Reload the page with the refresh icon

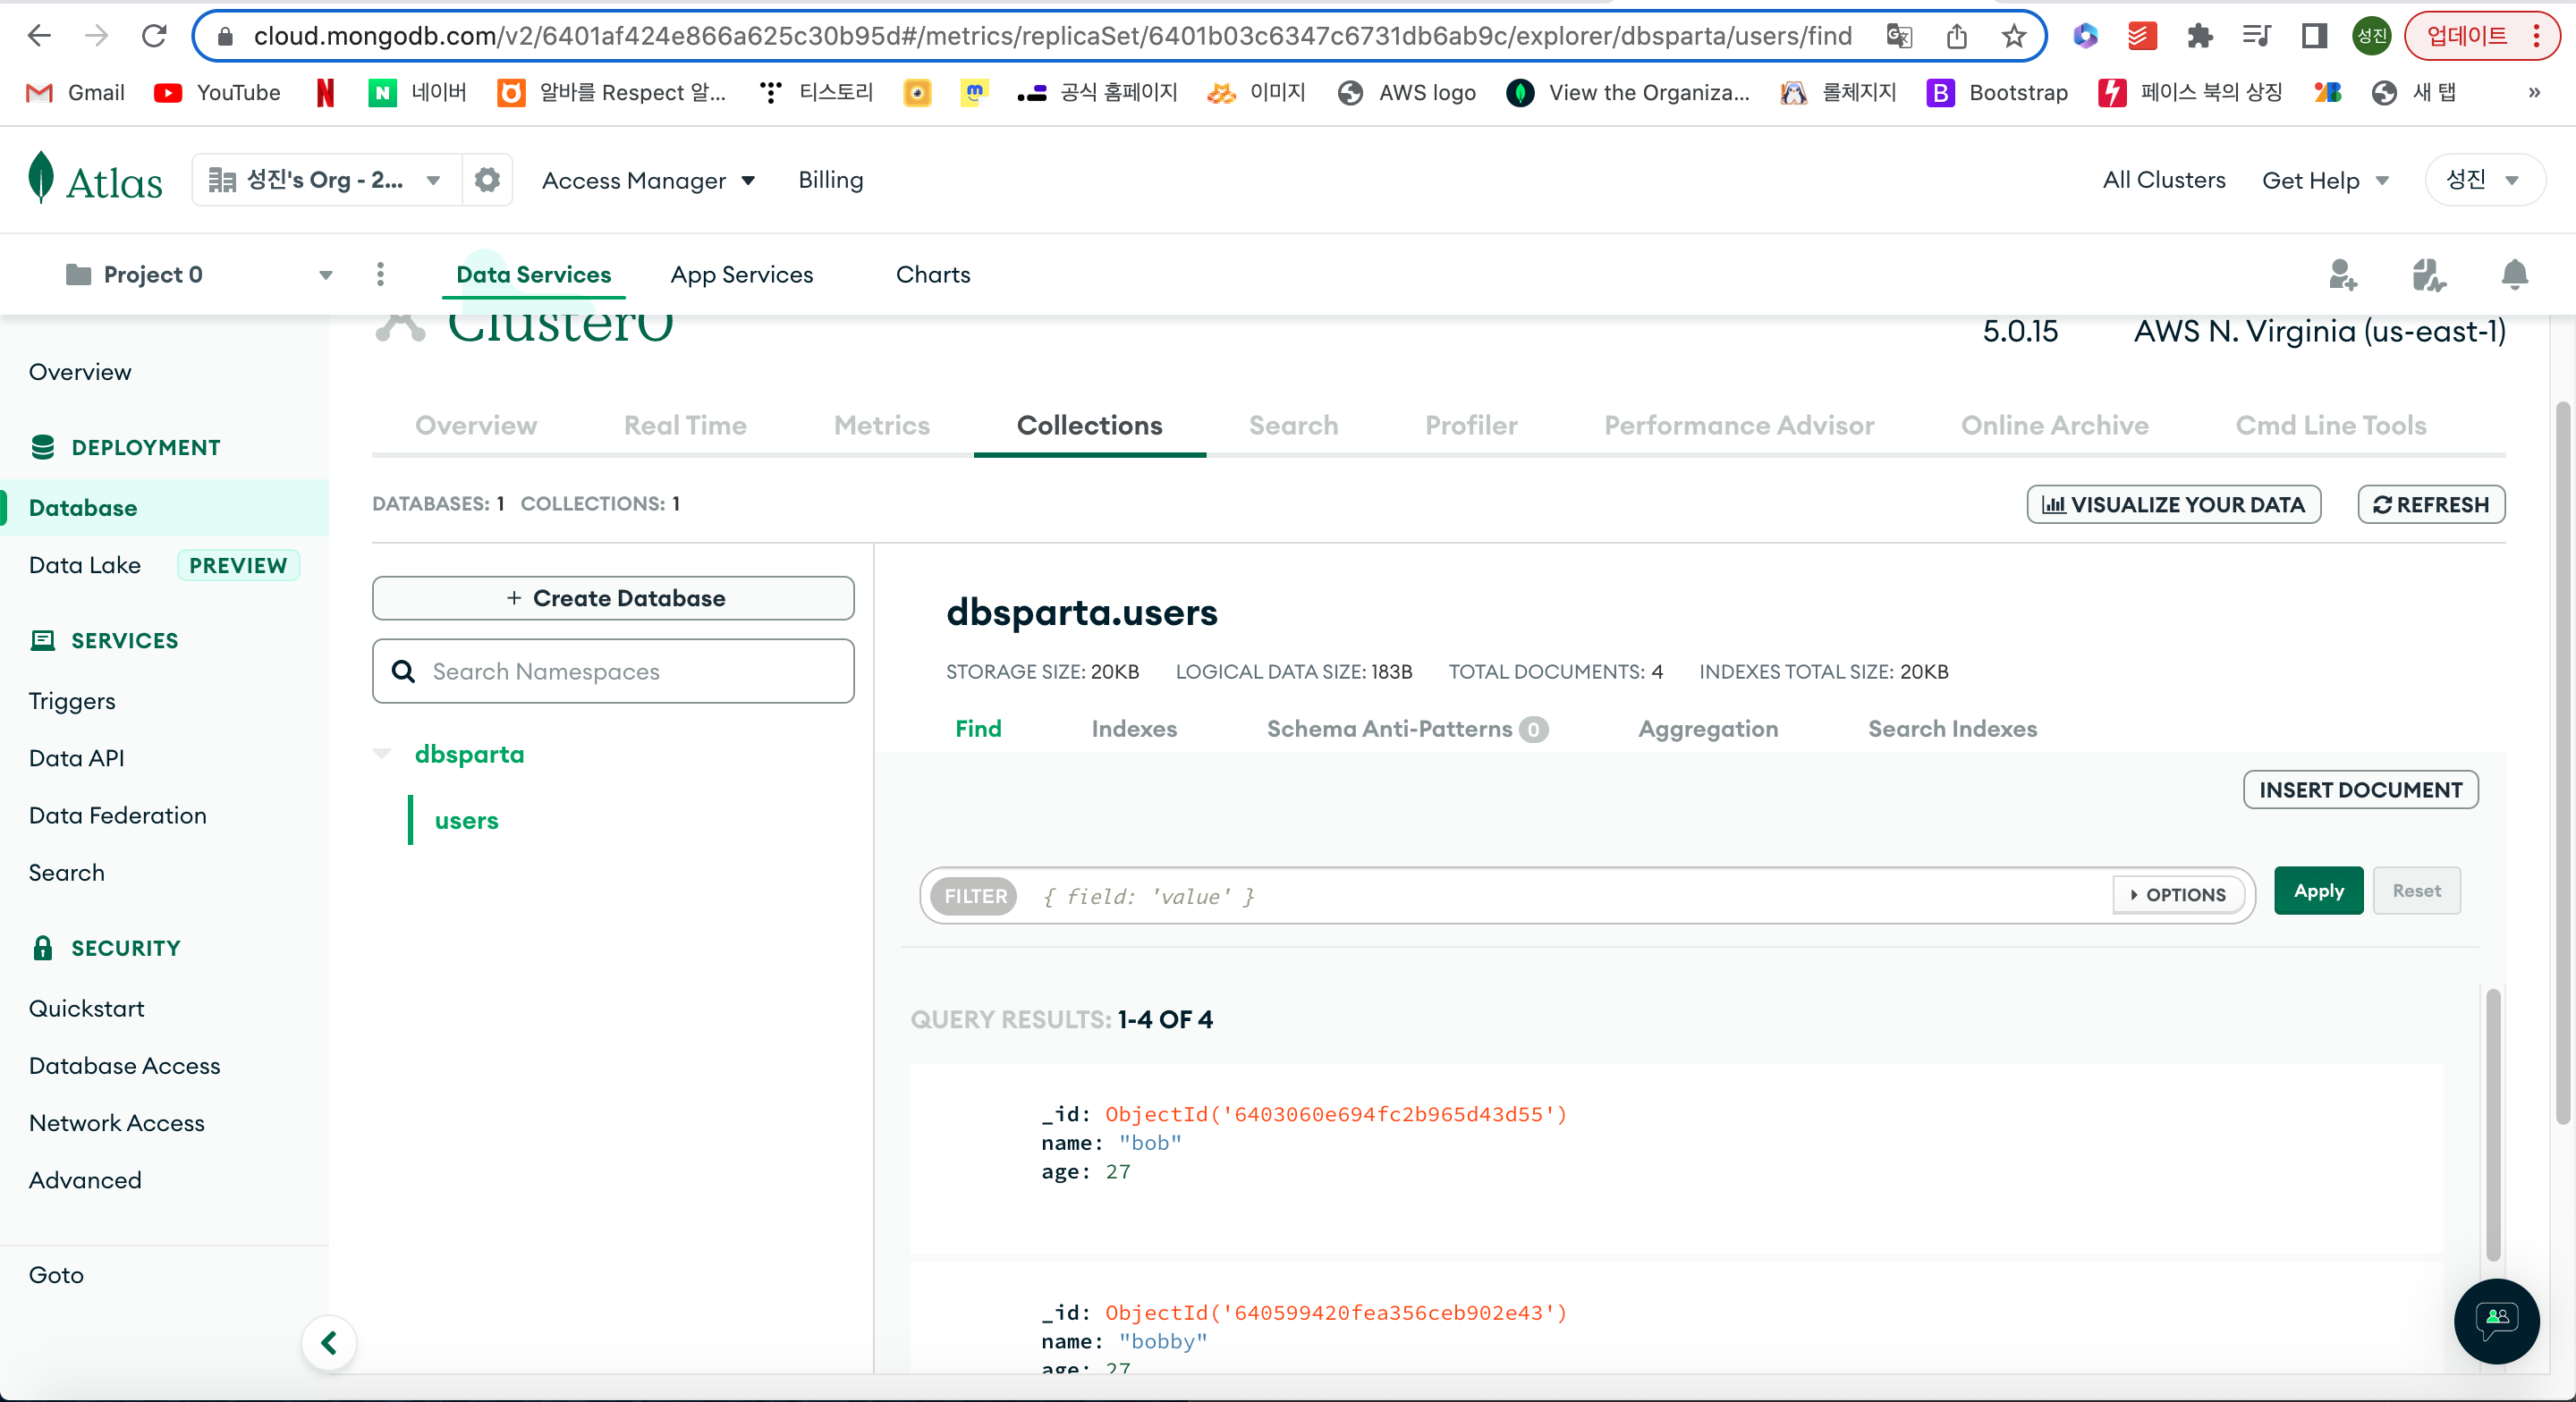(x=154, y=36)
